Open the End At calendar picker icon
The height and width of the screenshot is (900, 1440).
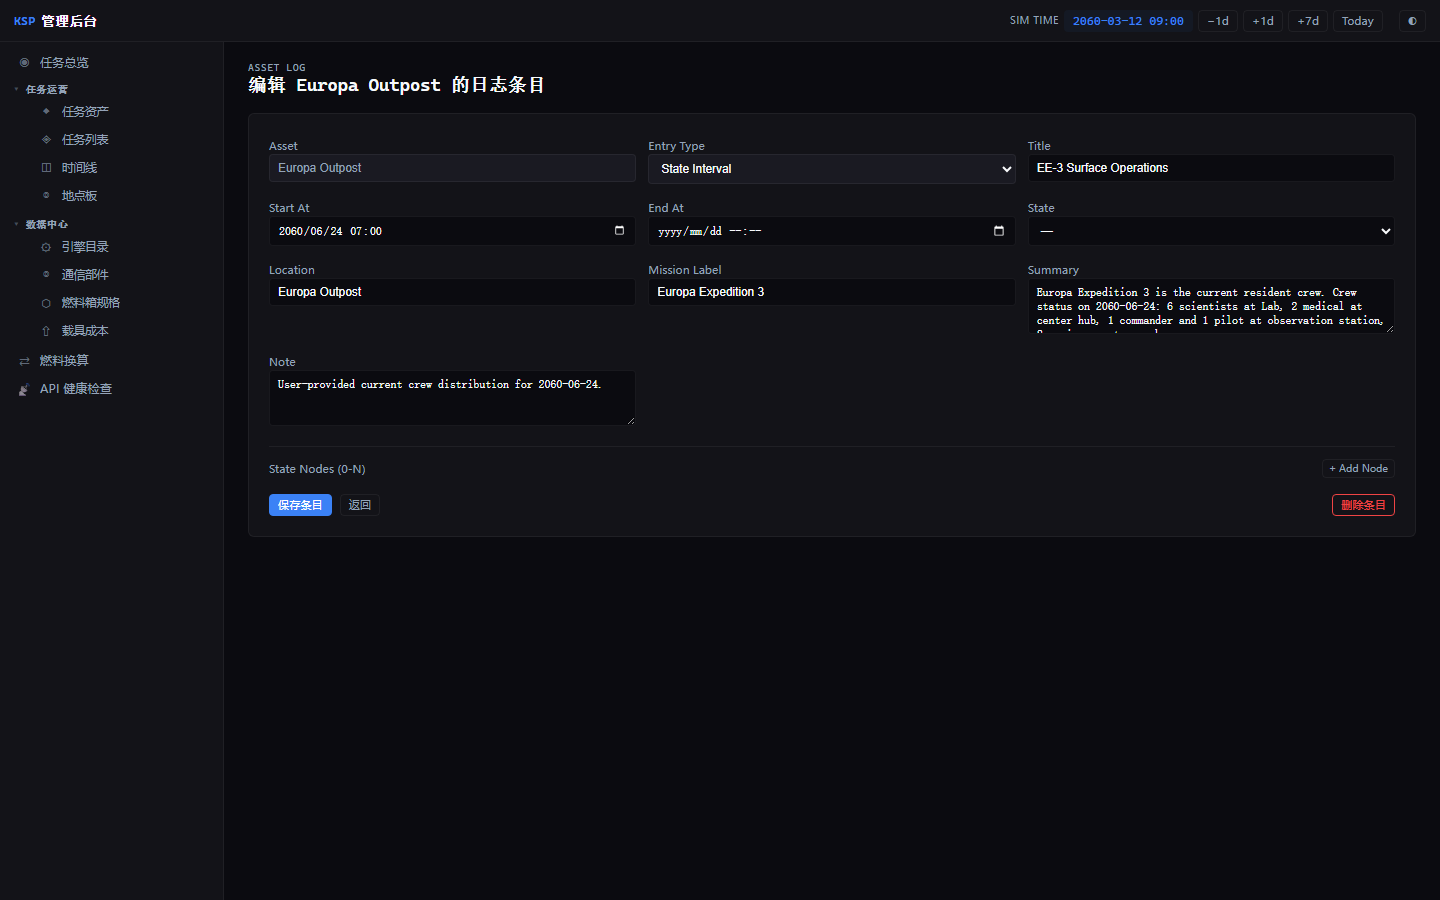[x=999, y=231]
